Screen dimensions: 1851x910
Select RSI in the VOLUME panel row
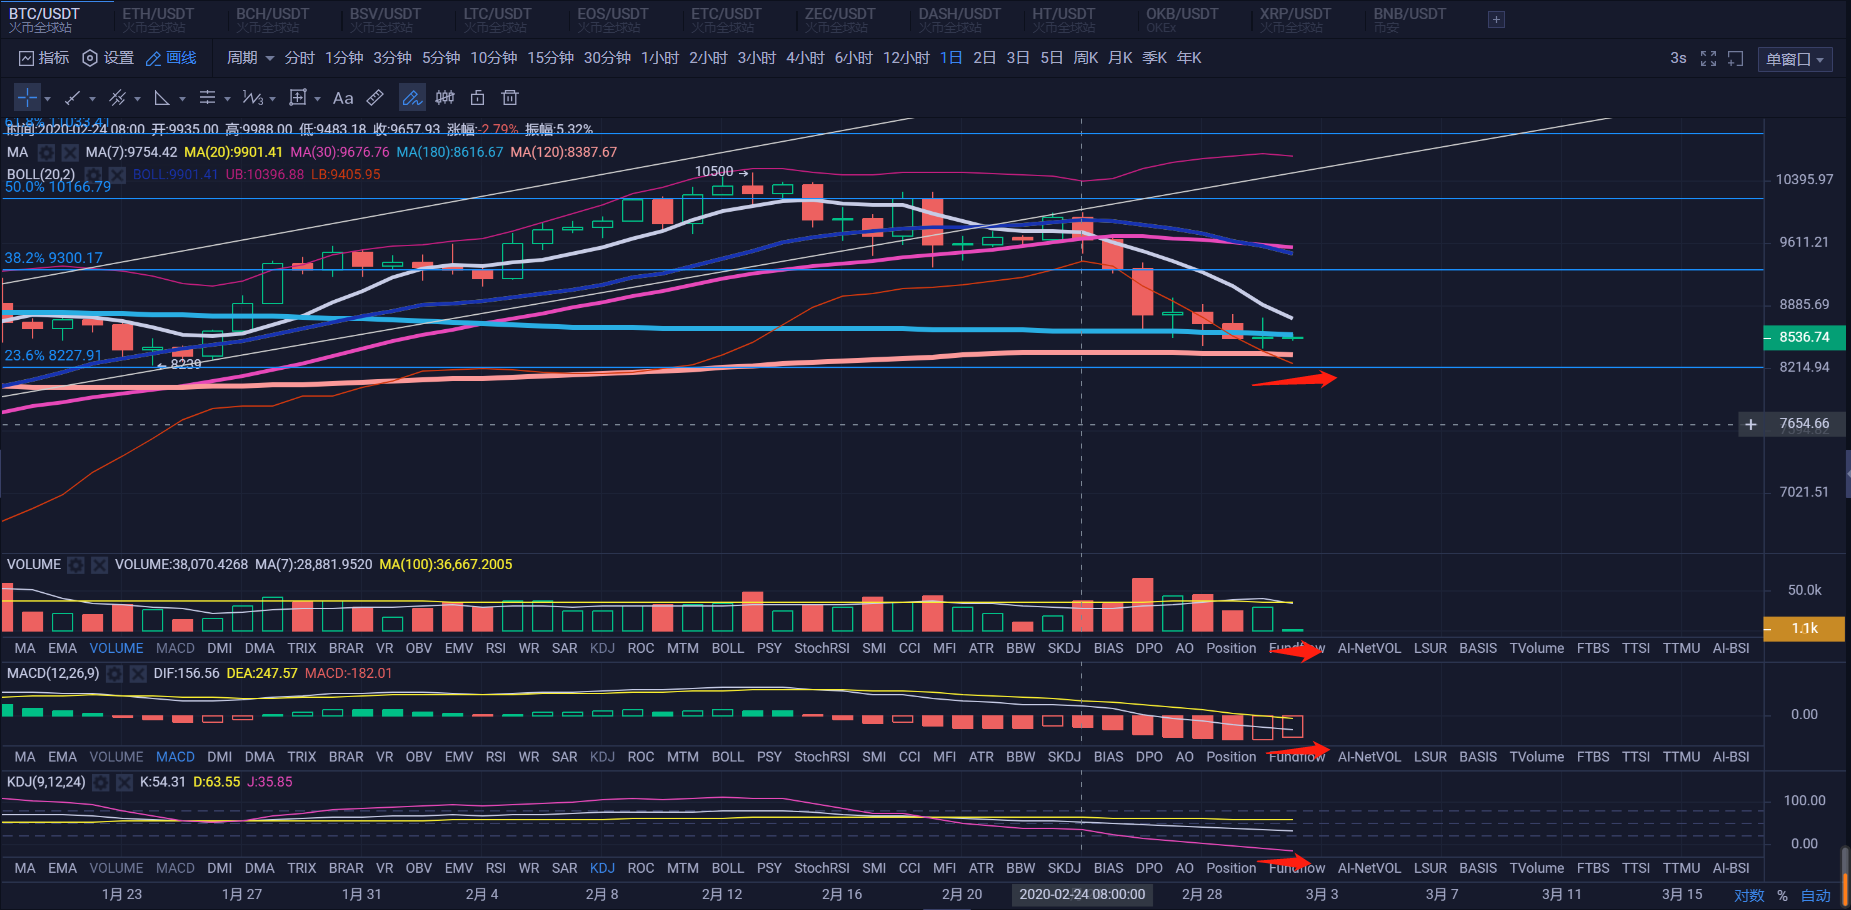point(496,648)
